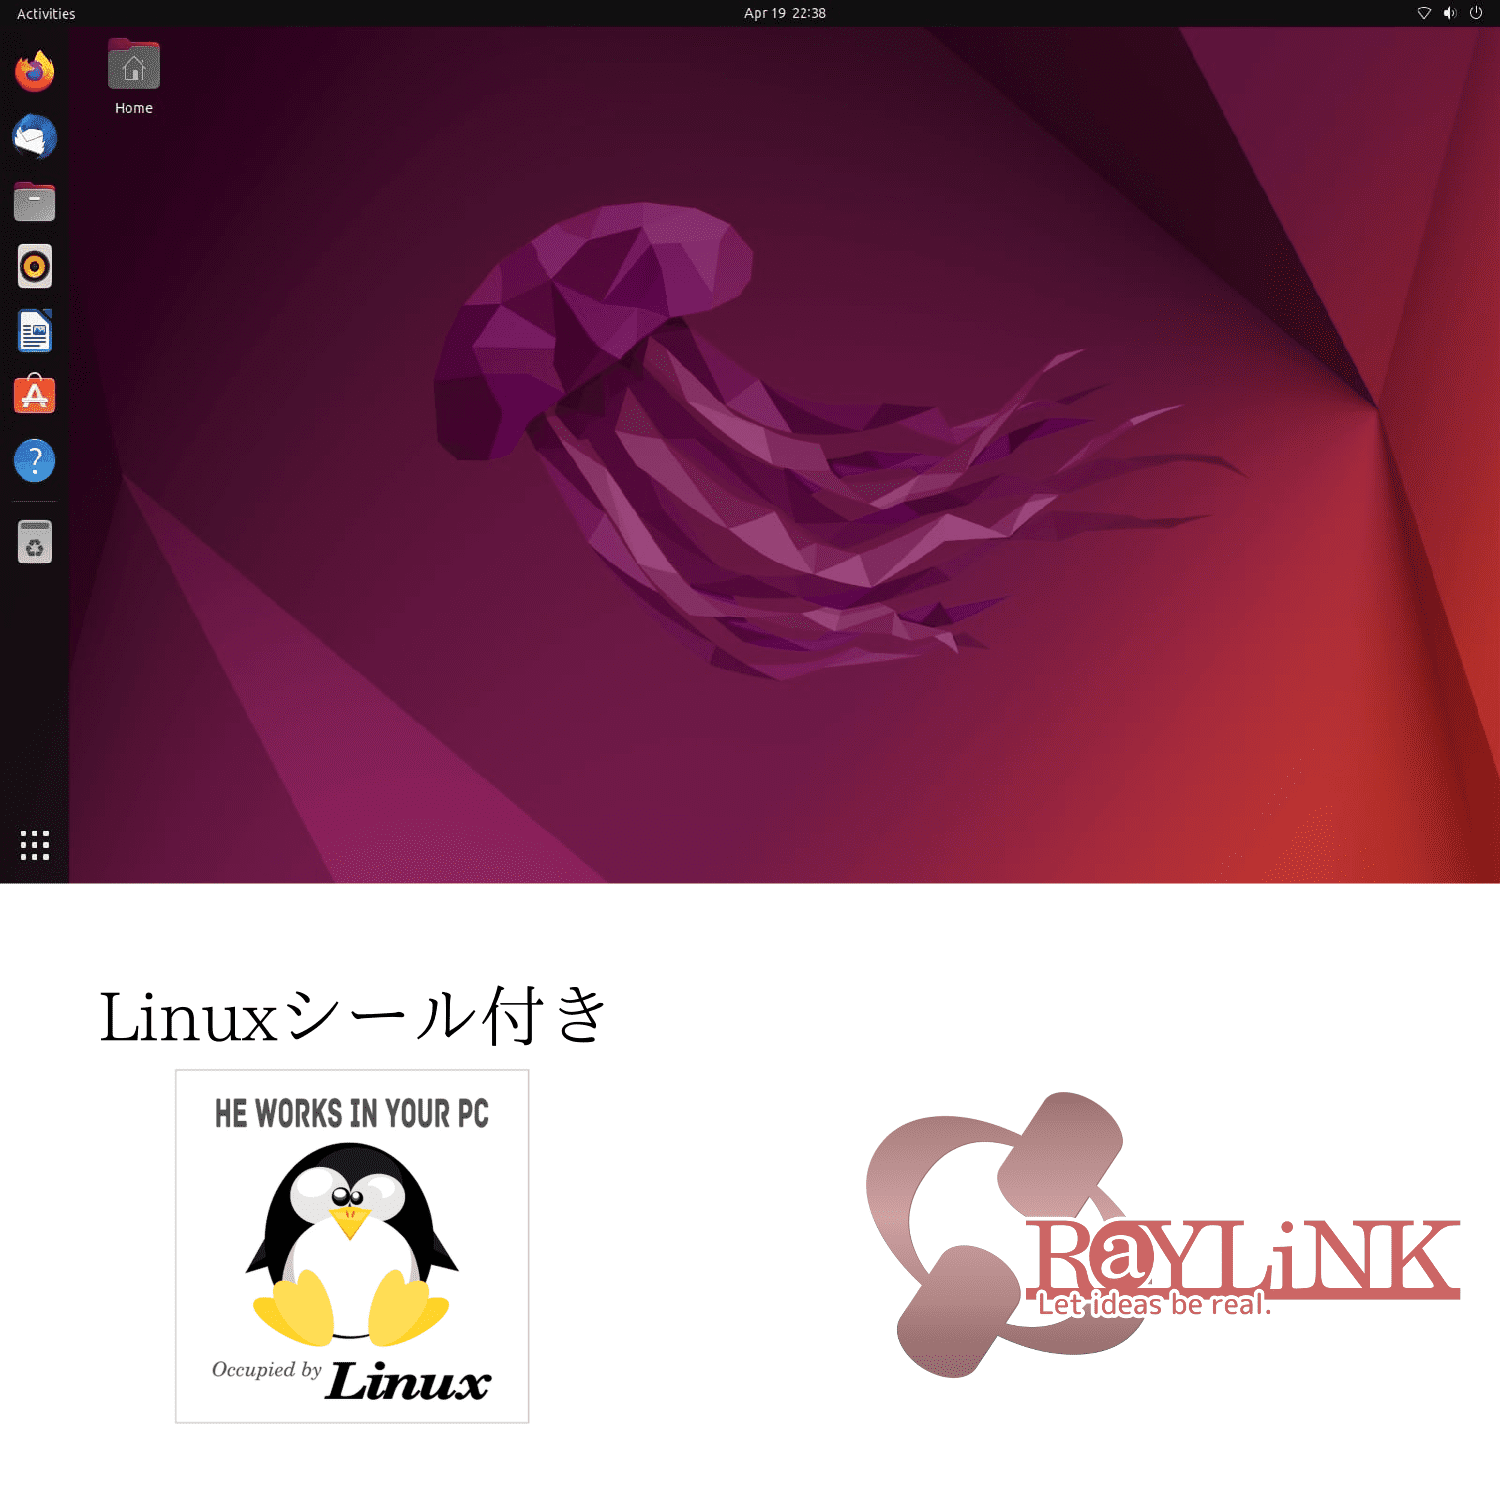Open Ubuntu Software store
The width and height of the screenshot is (1500, 1500).
[35, 396]
